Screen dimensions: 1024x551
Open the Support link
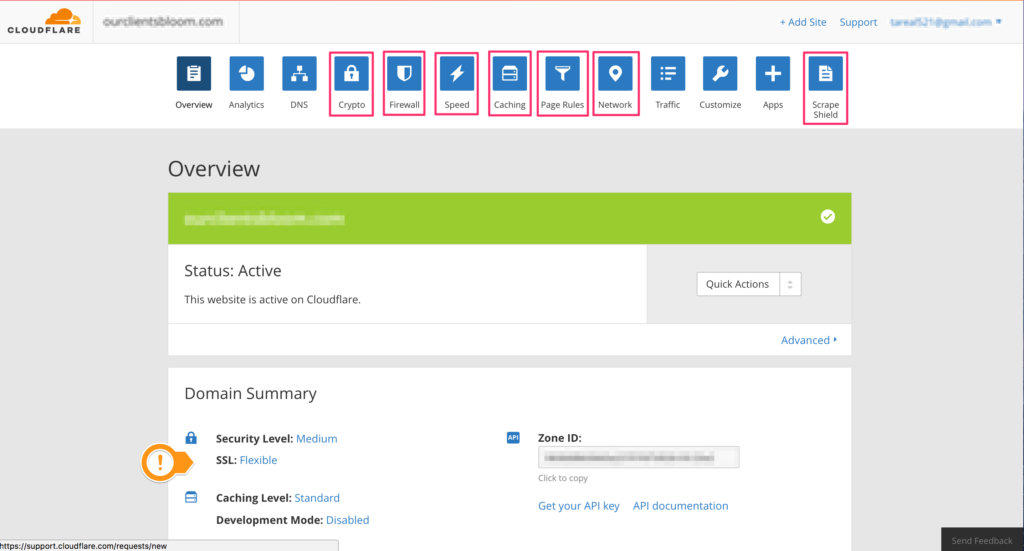[858, 22]
